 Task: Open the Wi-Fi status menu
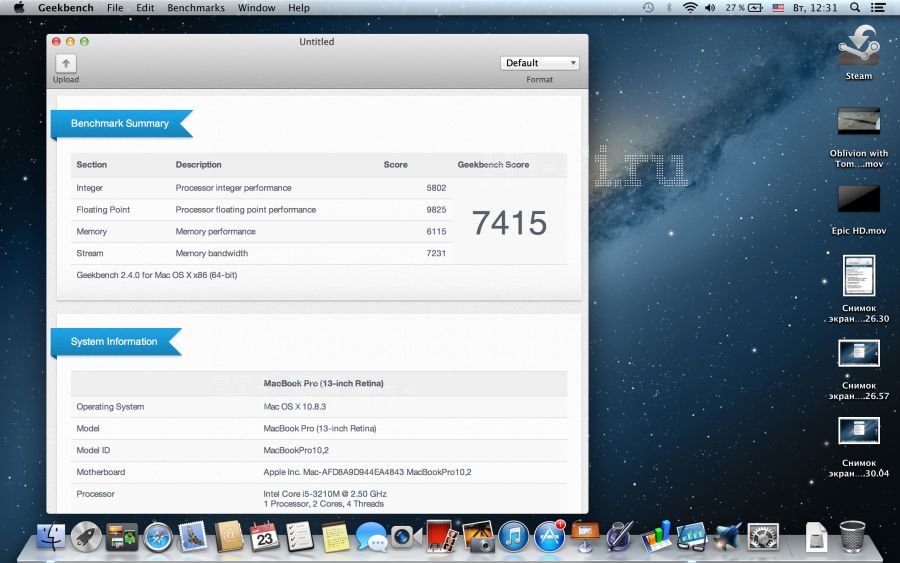click(x=690, y=8)
